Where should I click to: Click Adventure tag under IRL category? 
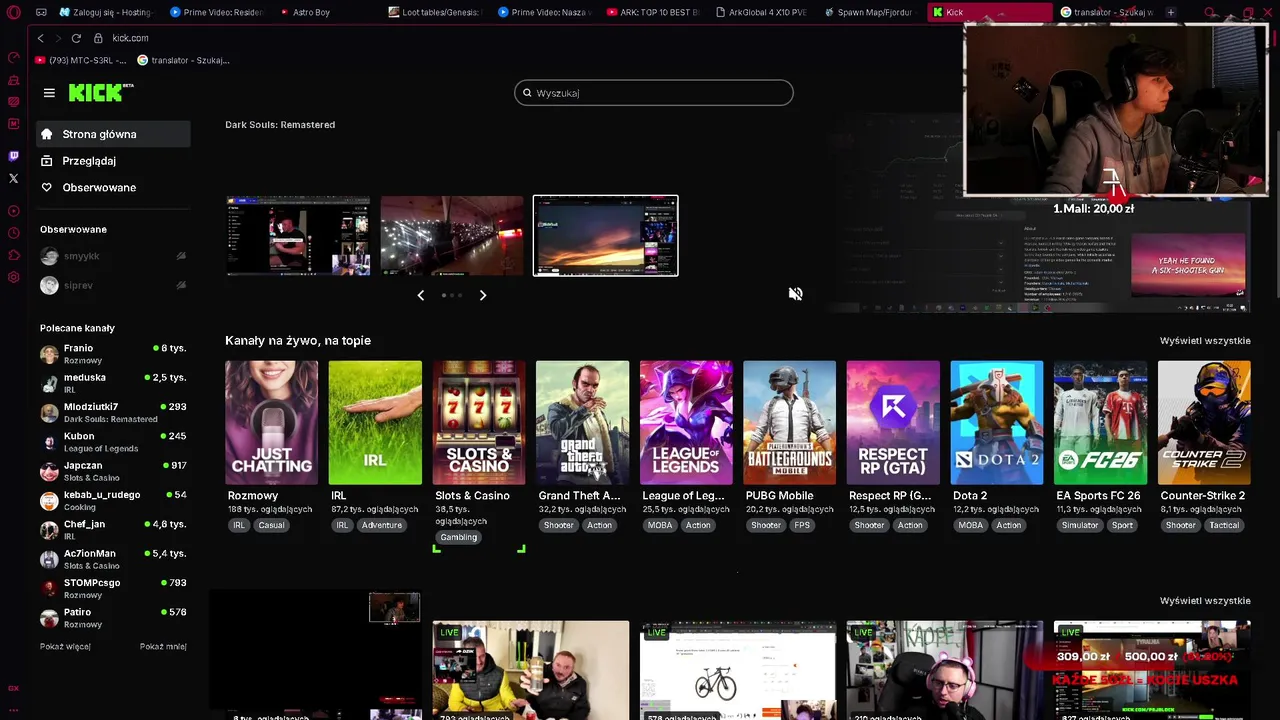point(381,525)
